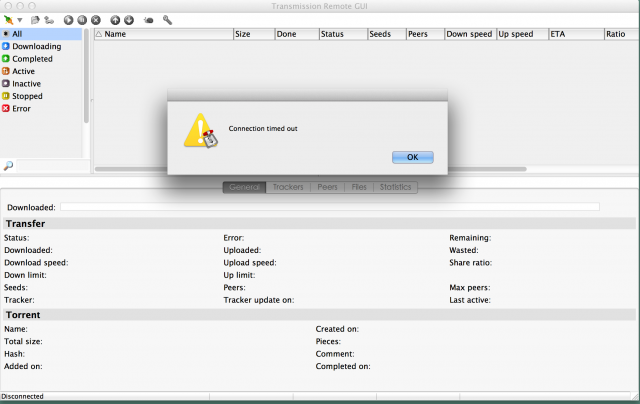Remove the torrent with the X icon

tap(96, 20)
